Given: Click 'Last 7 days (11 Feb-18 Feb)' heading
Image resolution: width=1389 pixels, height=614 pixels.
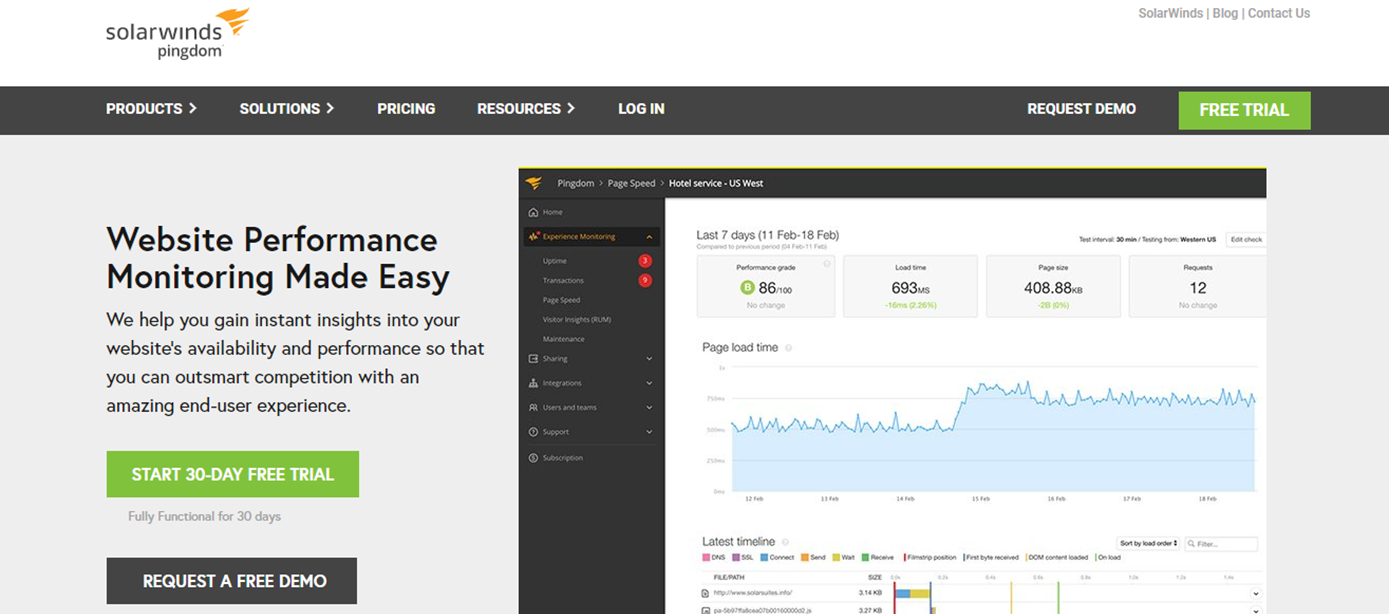Looking at the screenshot, I should (768, 235).
